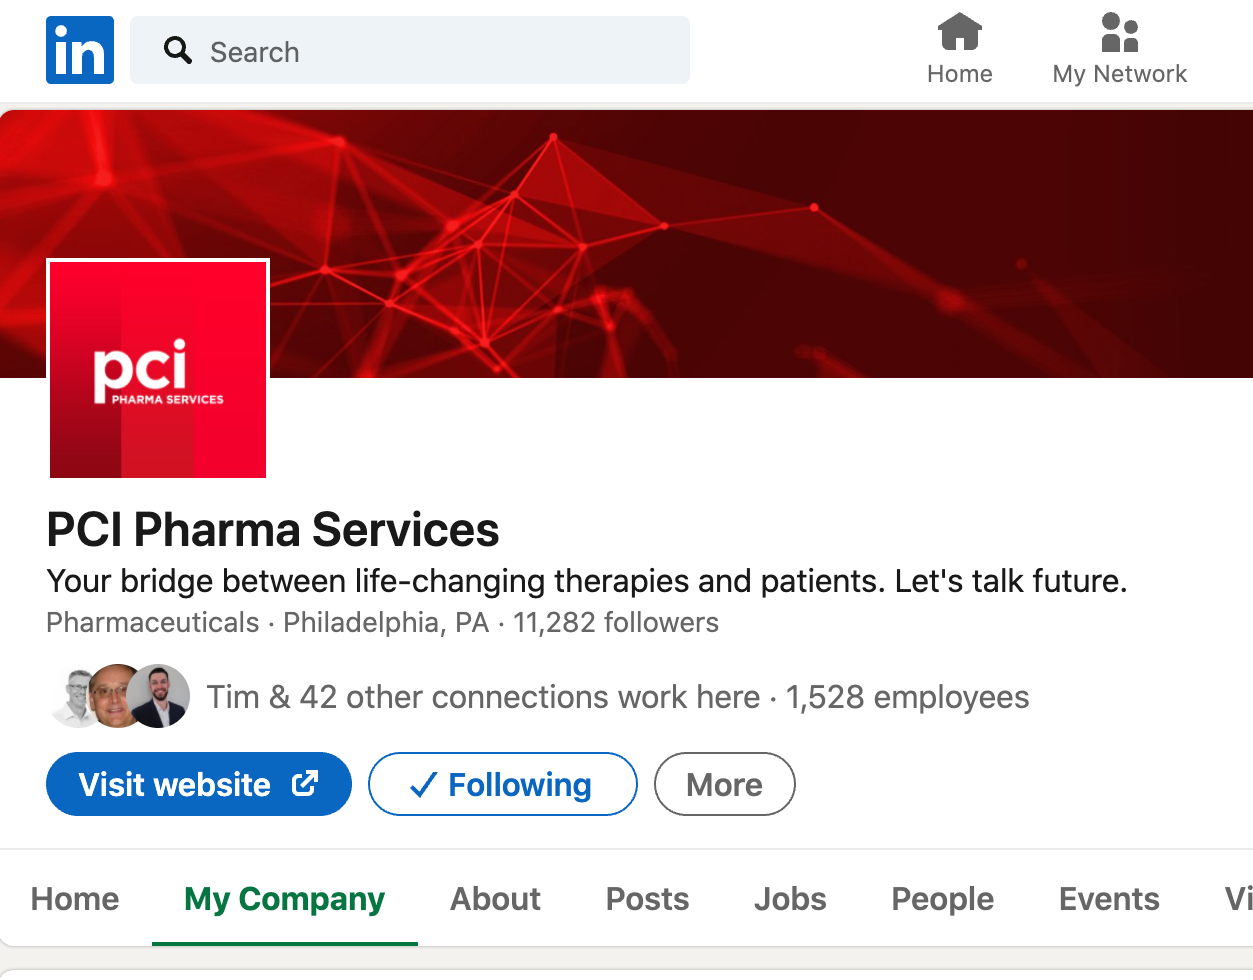Open the More options dropdown
This screenshot has width=1253, height=980.
tap(724, 784)
